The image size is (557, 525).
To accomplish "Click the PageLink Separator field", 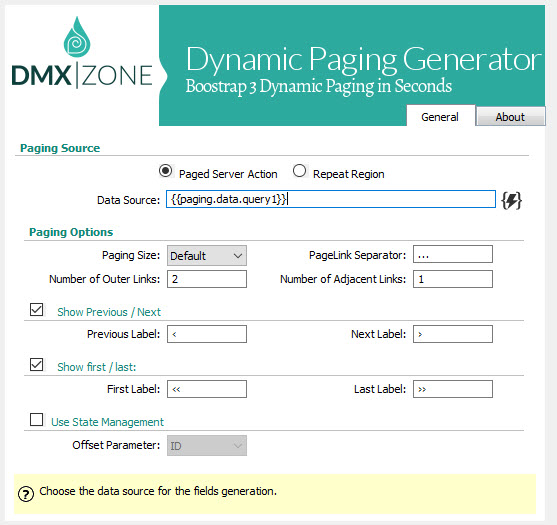I will coord(453,254).
